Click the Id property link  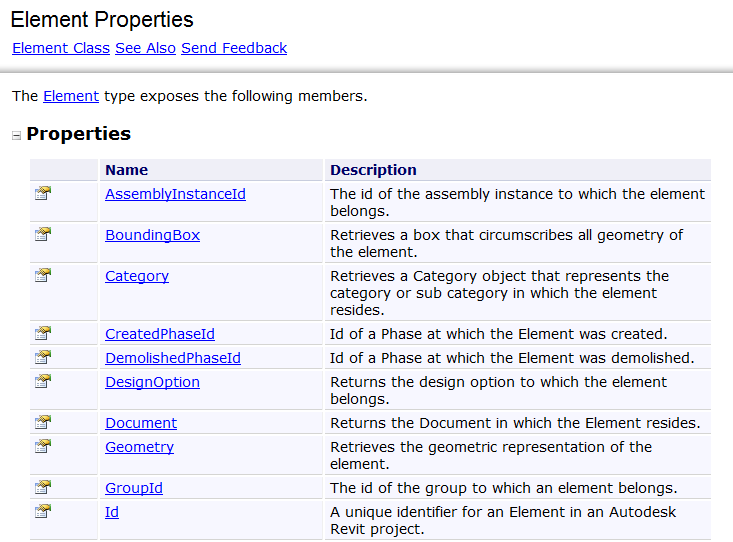pyautogui.click(x=112, y=512)
